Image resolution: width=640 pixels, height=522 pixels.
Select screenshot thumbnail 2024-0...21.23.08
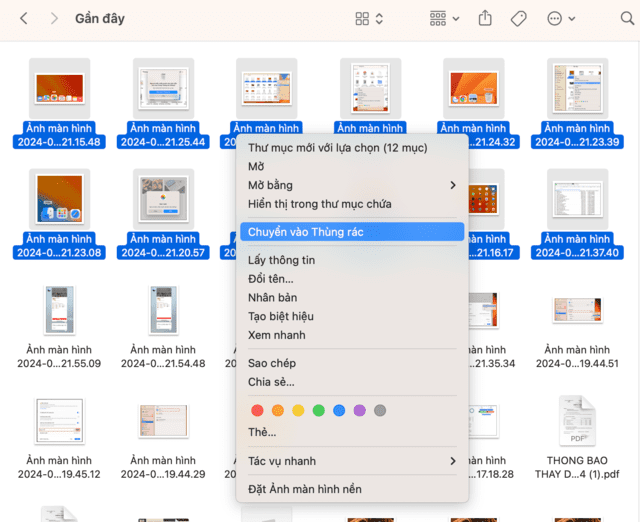point(60,199)
